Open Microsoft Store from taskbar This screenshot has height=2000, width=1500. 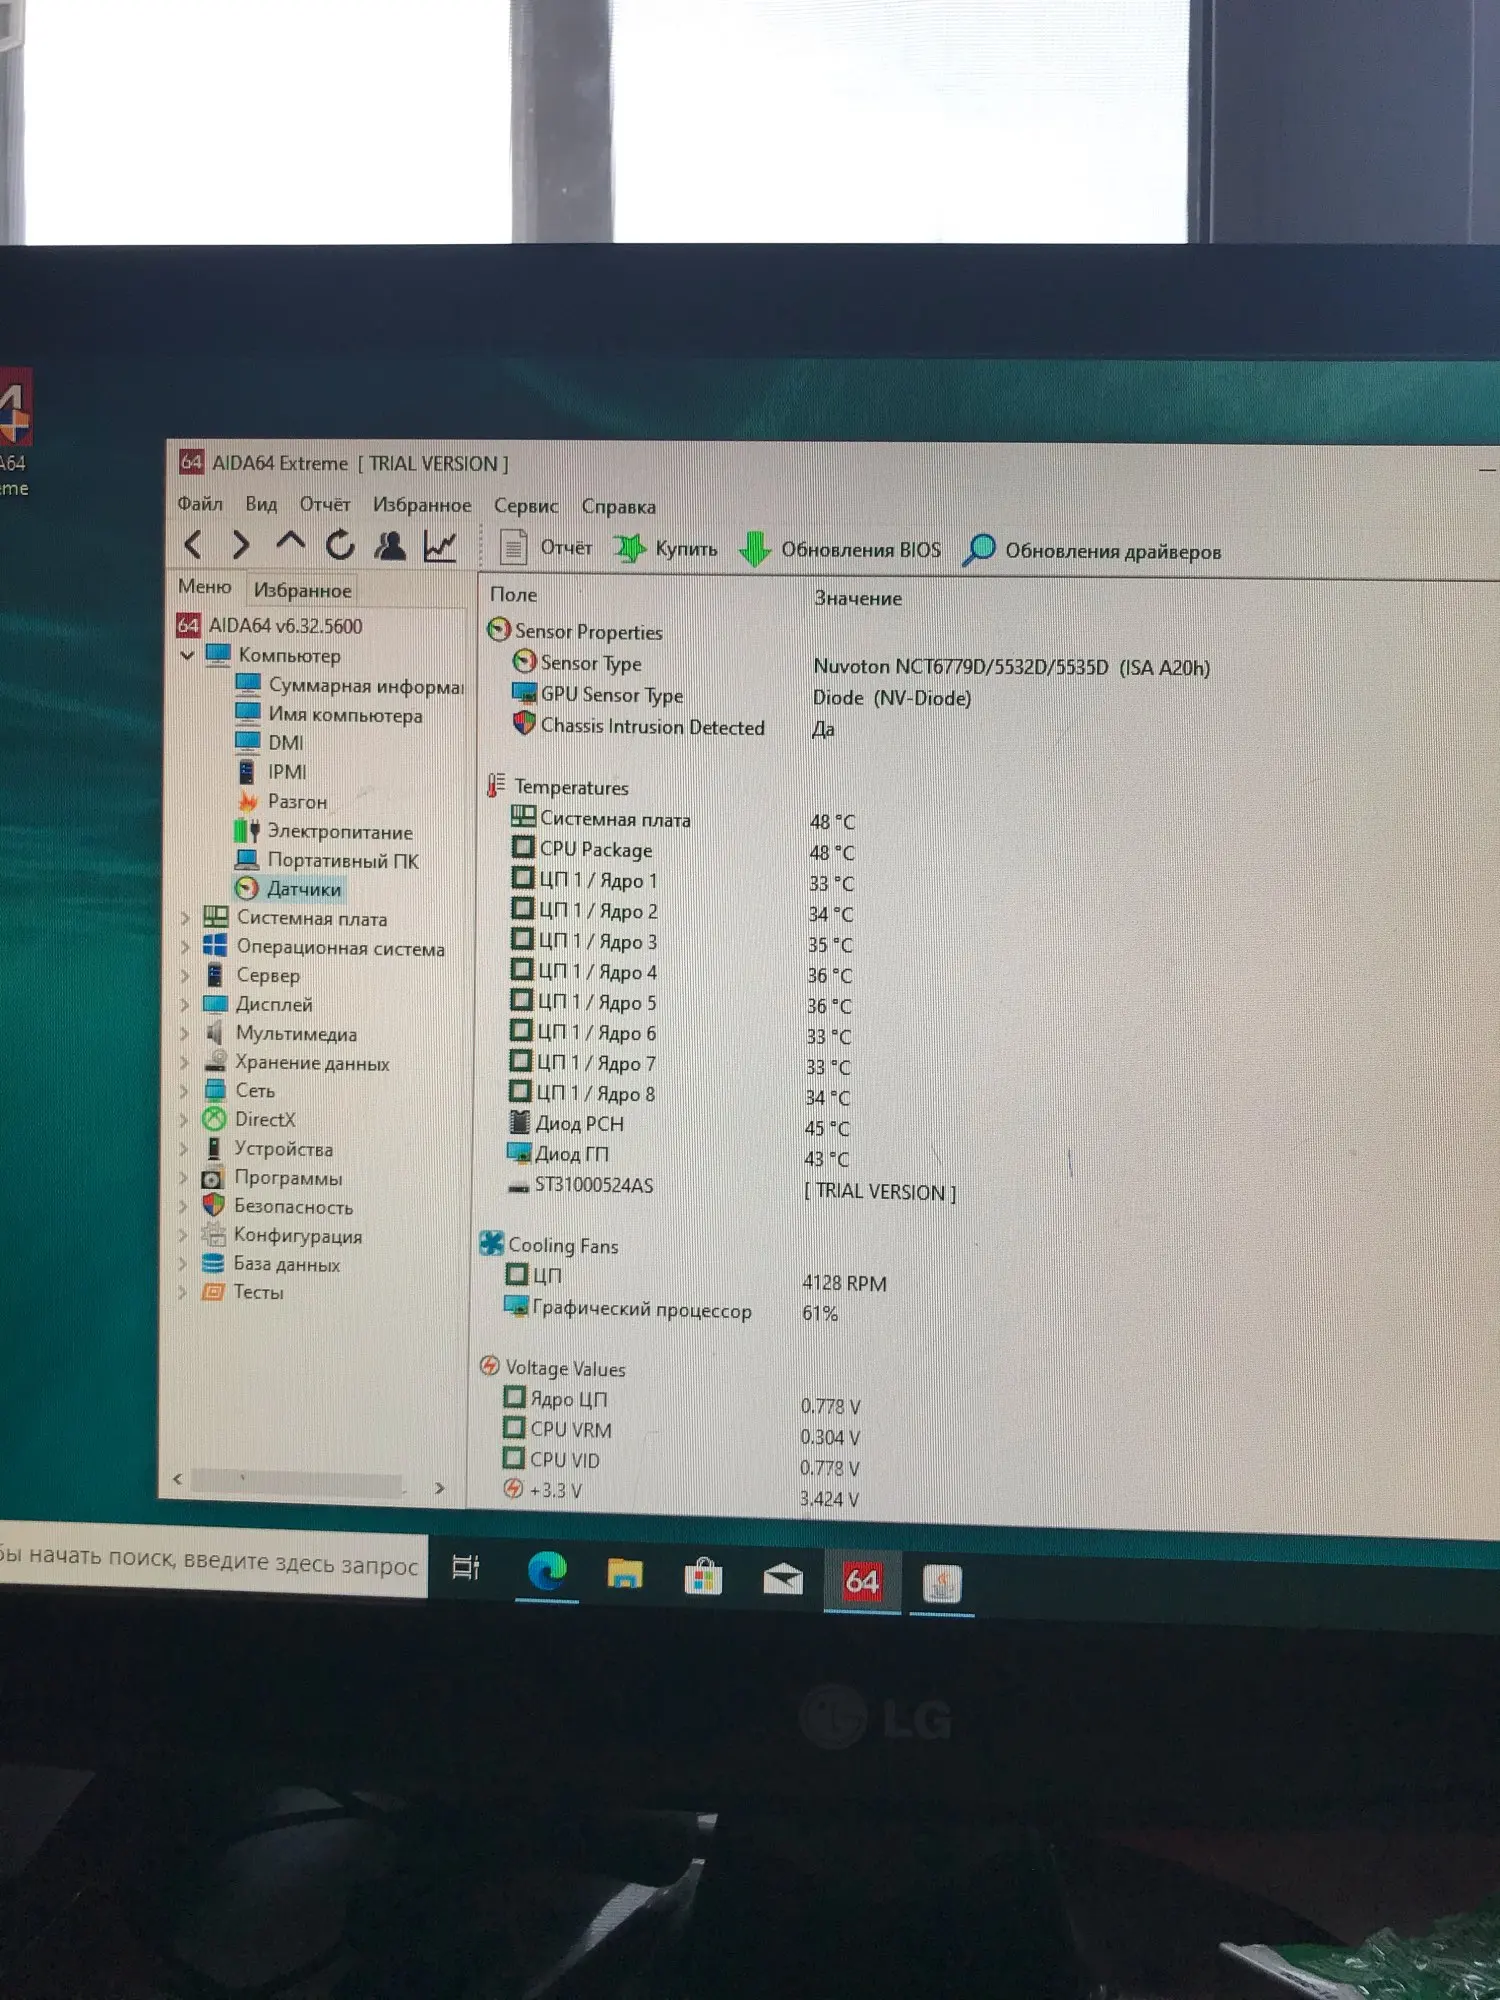click(x=703, y=1577)
